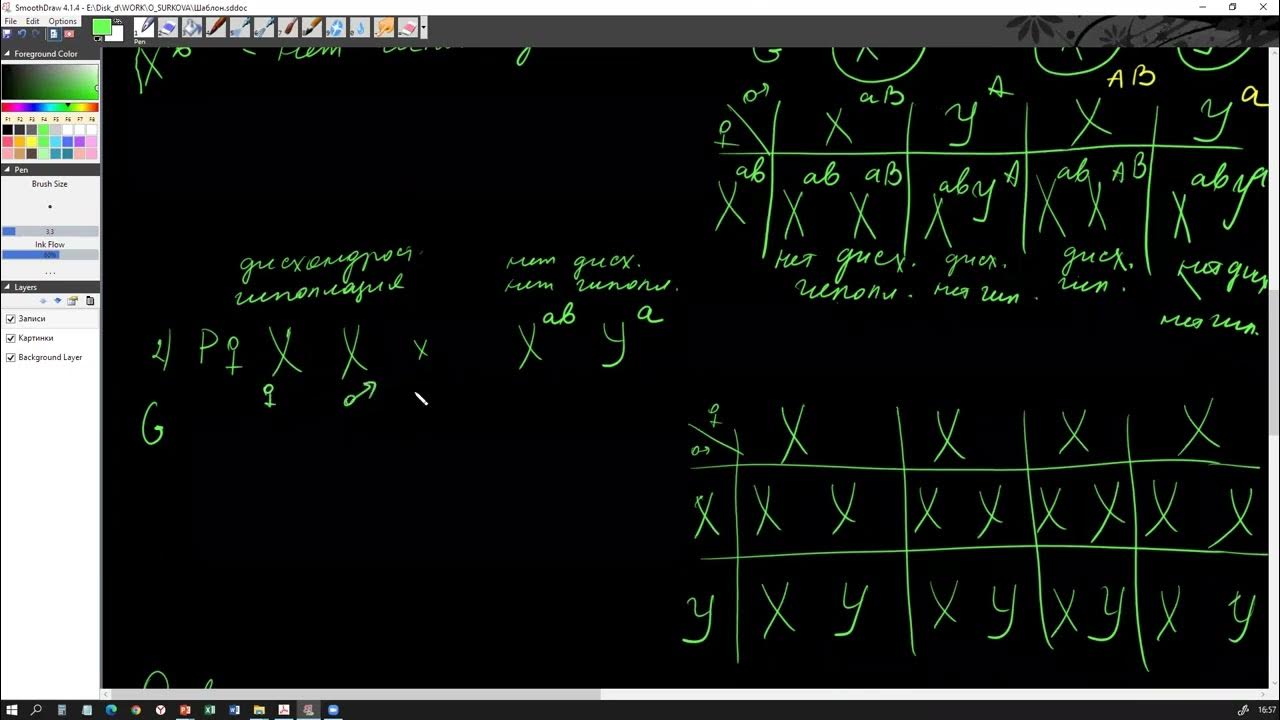
Task: Expand more pen options via the ellipsis
Action: pos(50,272)
